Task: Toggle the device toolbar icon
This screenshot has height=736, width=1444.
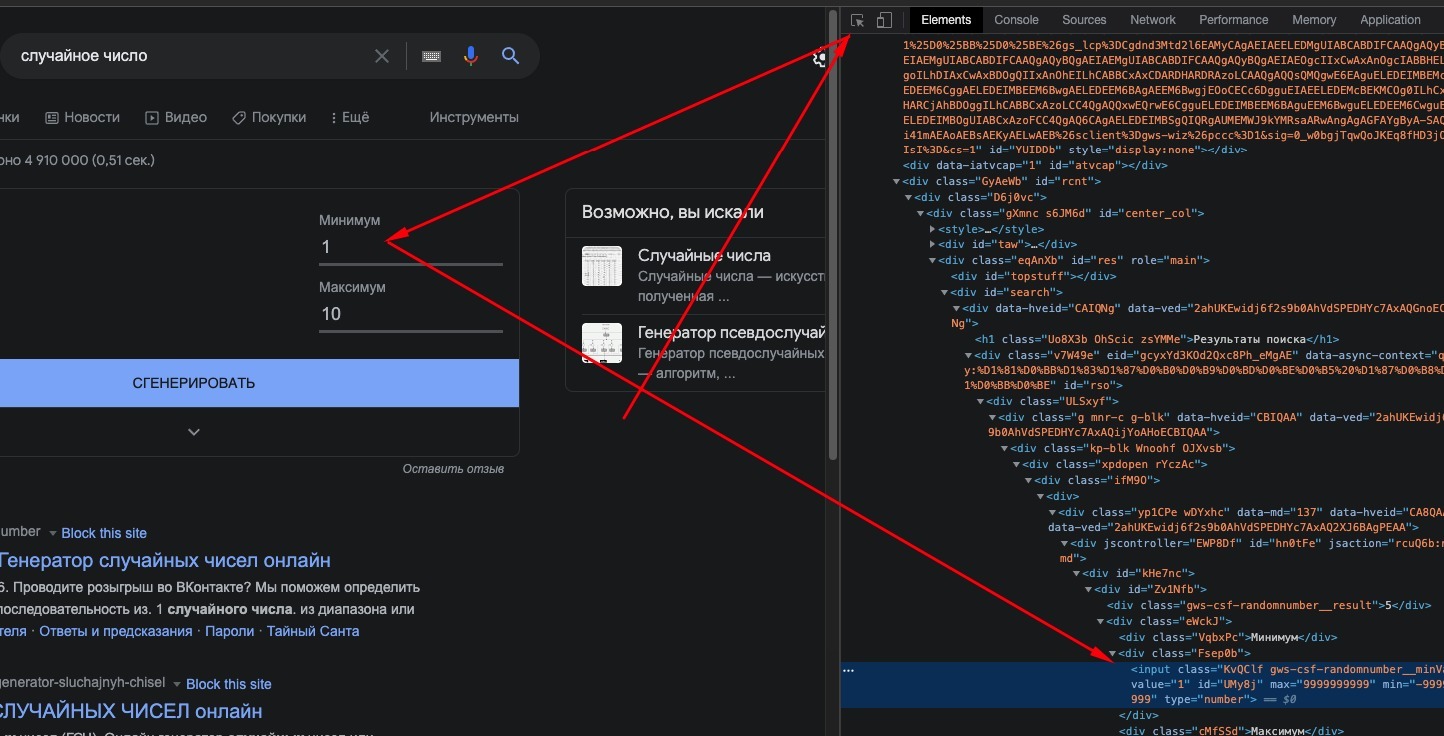Action: 884,20
